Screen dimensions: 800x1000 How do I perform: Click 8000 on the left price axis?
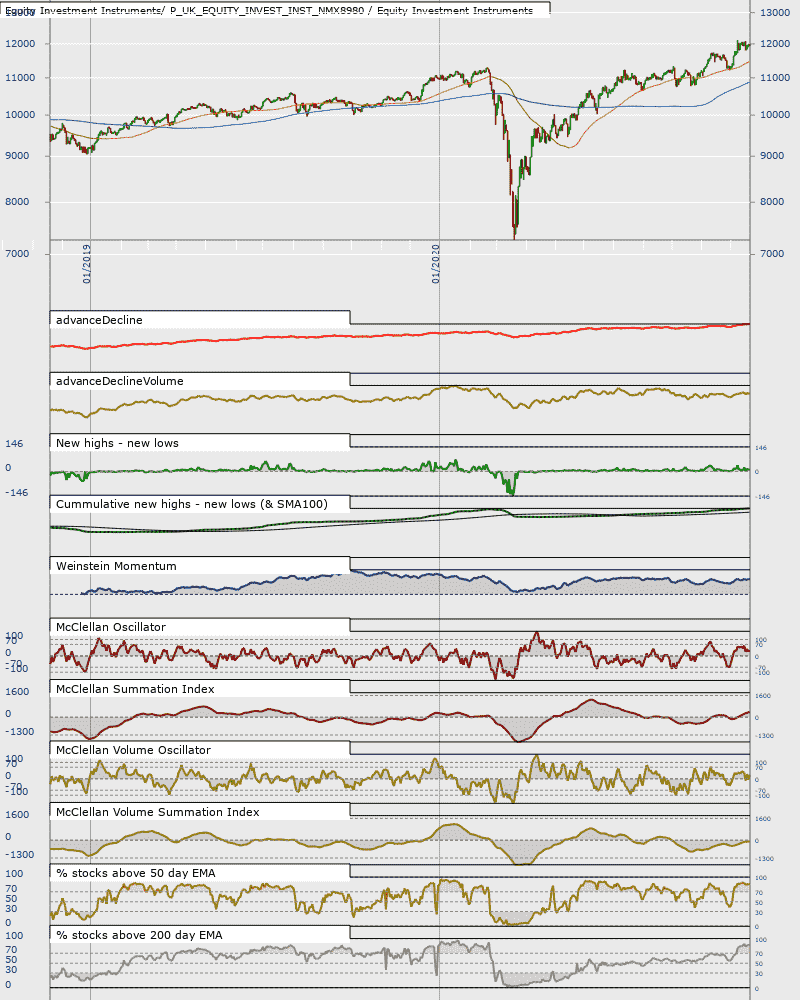17,202
